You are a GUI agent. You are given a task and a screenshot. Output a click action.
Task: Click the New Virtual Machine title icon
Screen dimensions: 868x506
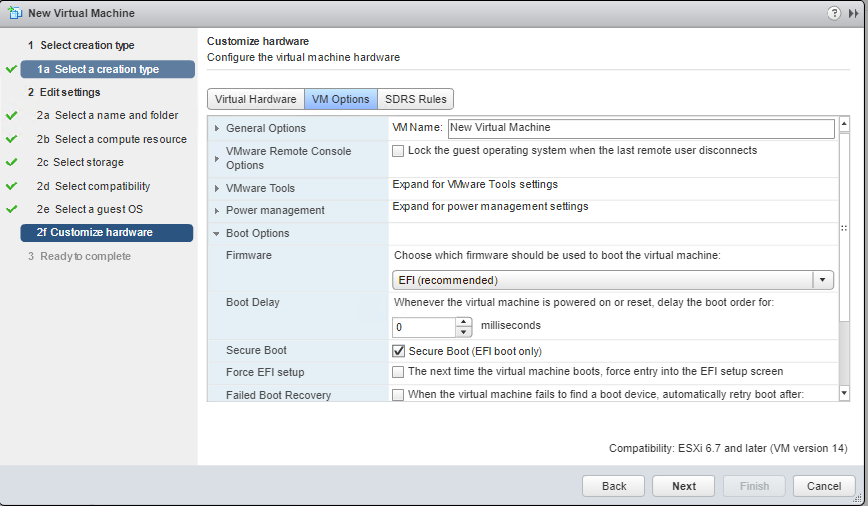(x=14, y=13)
